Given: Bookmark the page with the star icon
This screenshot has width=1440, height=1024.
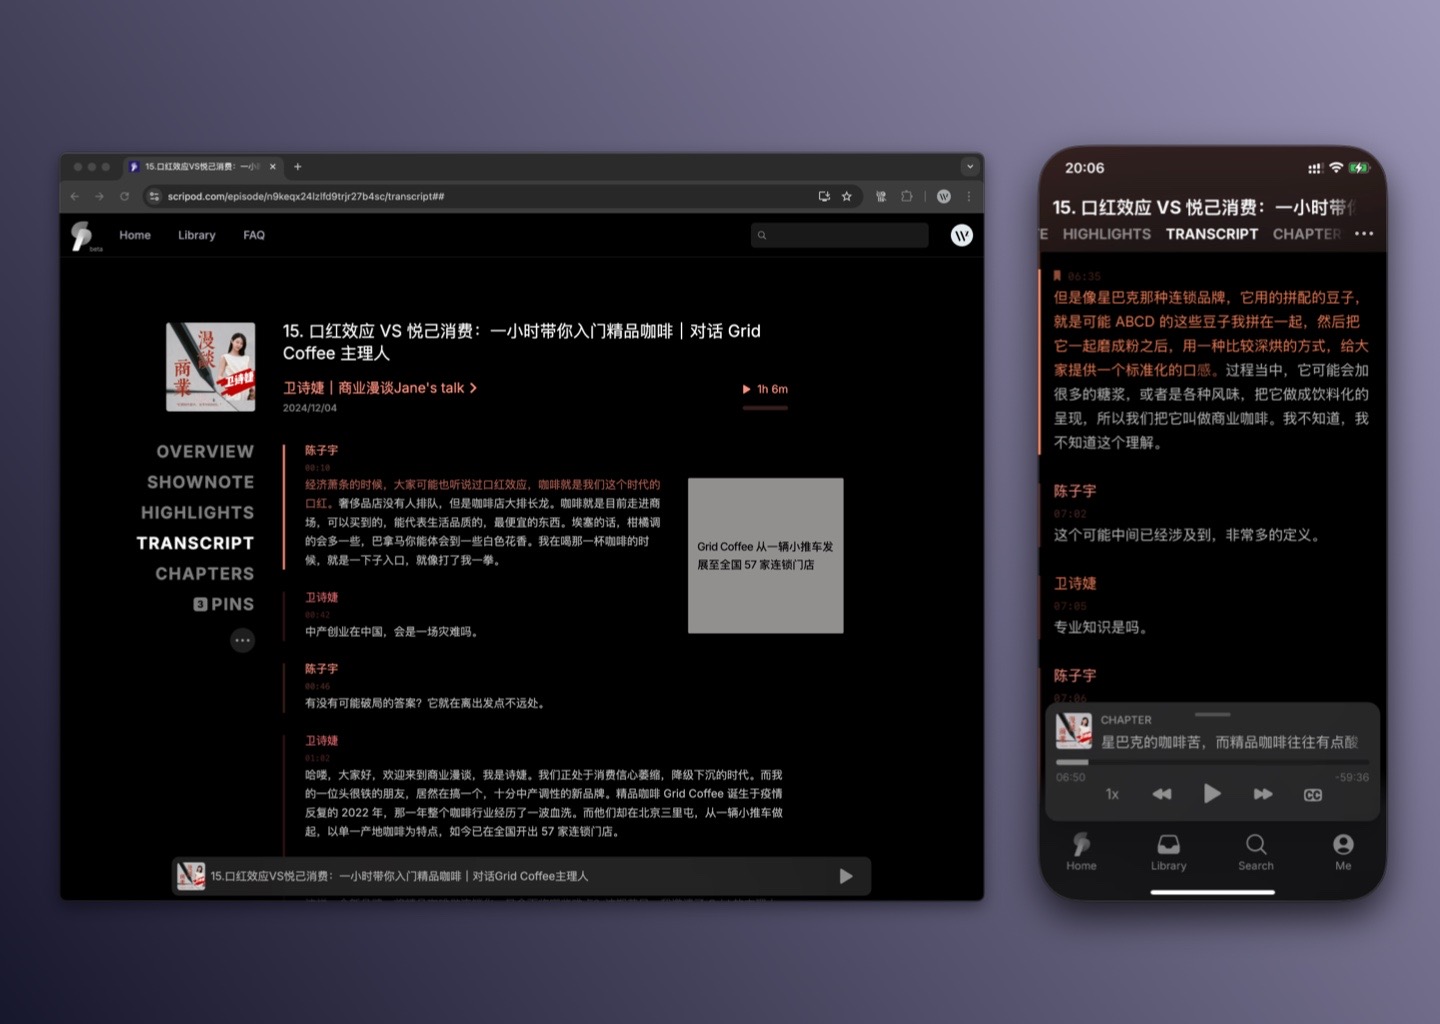Looking at the screenshot, I should (847, 196).
